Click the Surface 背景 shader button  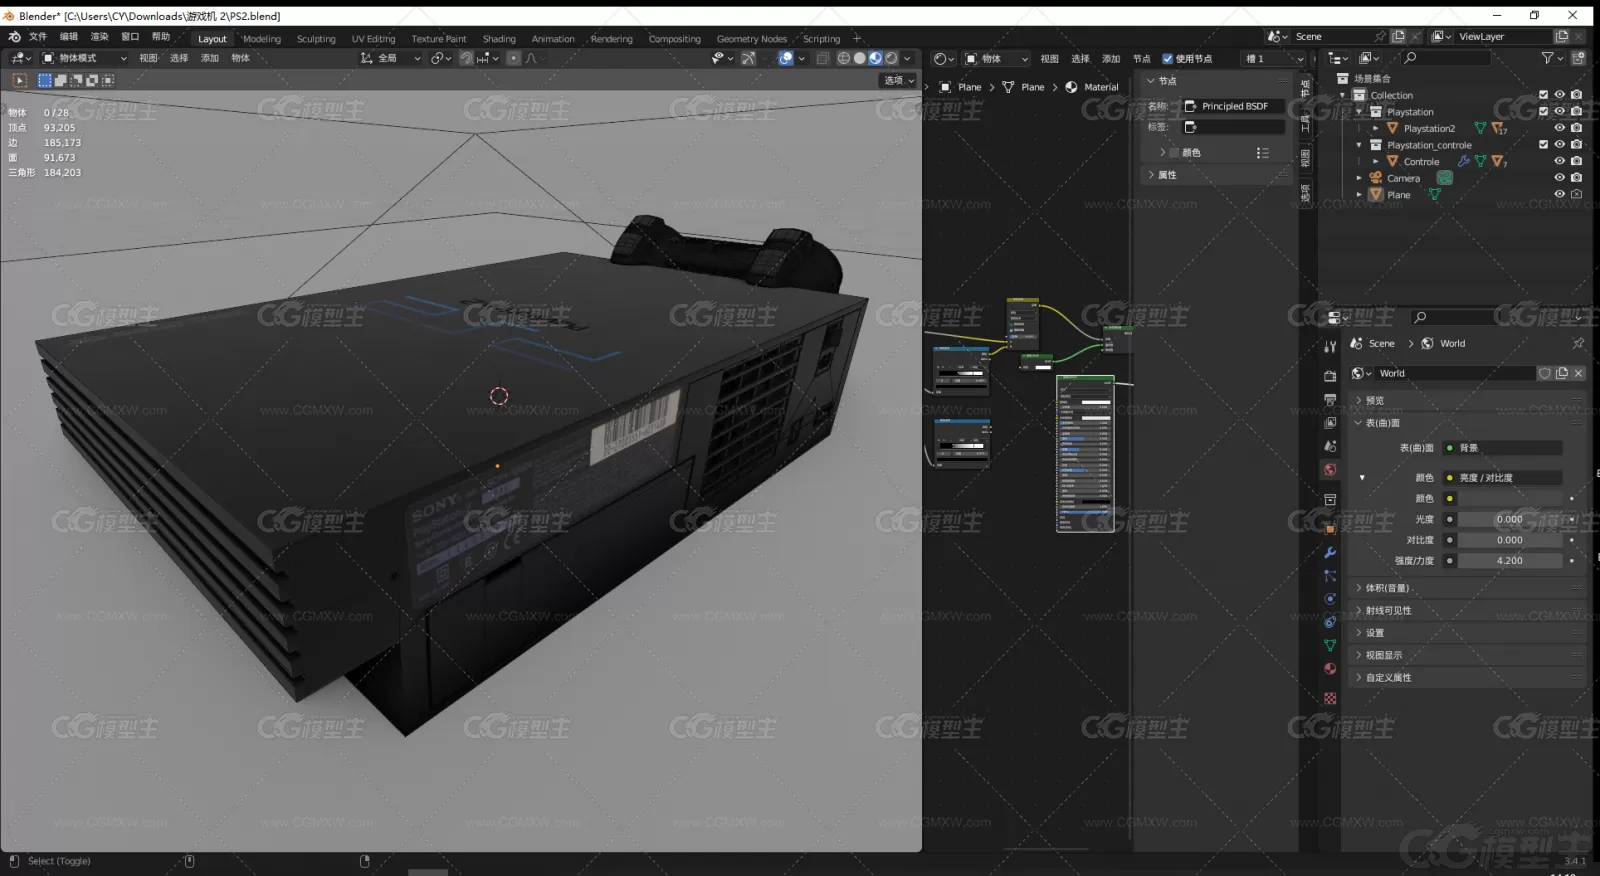pyautogui.click(x=1503, y=448)
